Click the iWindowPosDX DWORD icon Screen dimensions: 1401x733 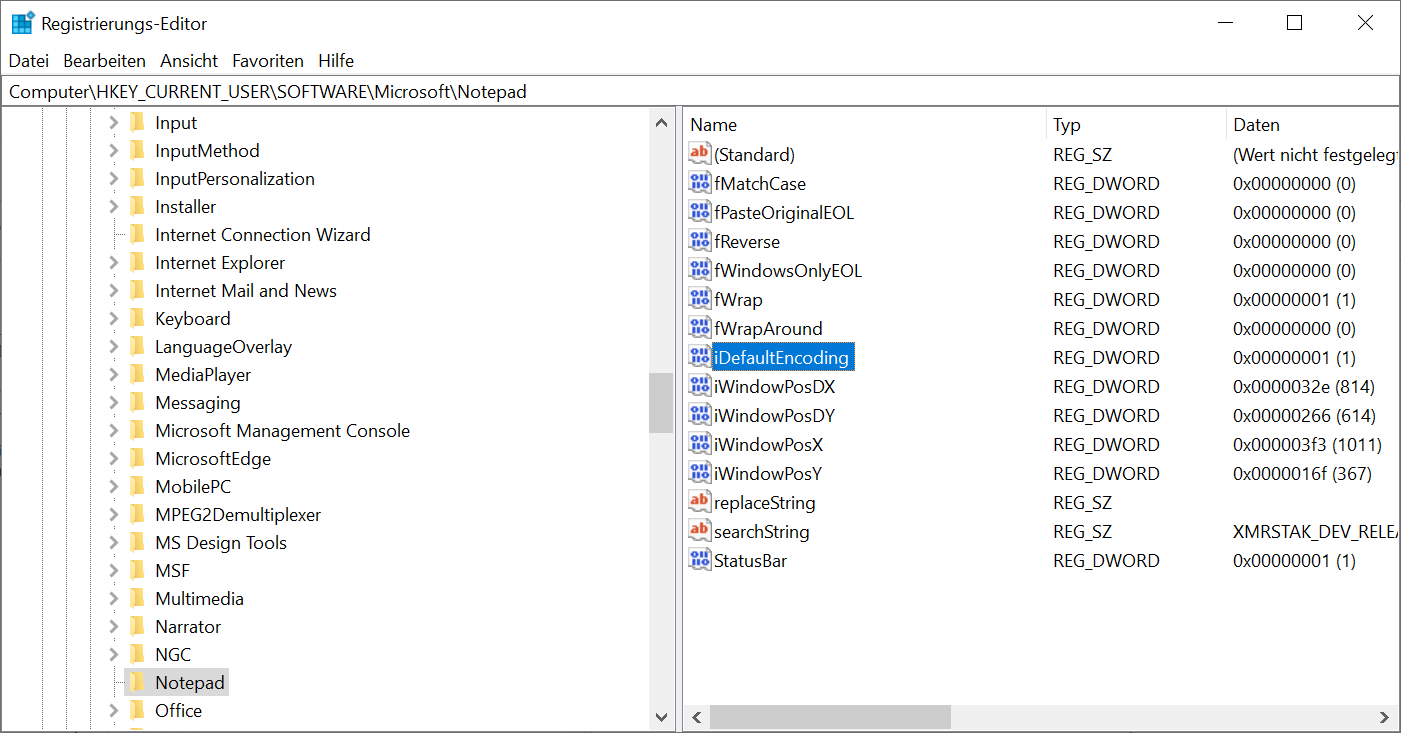tap(700, 386)
